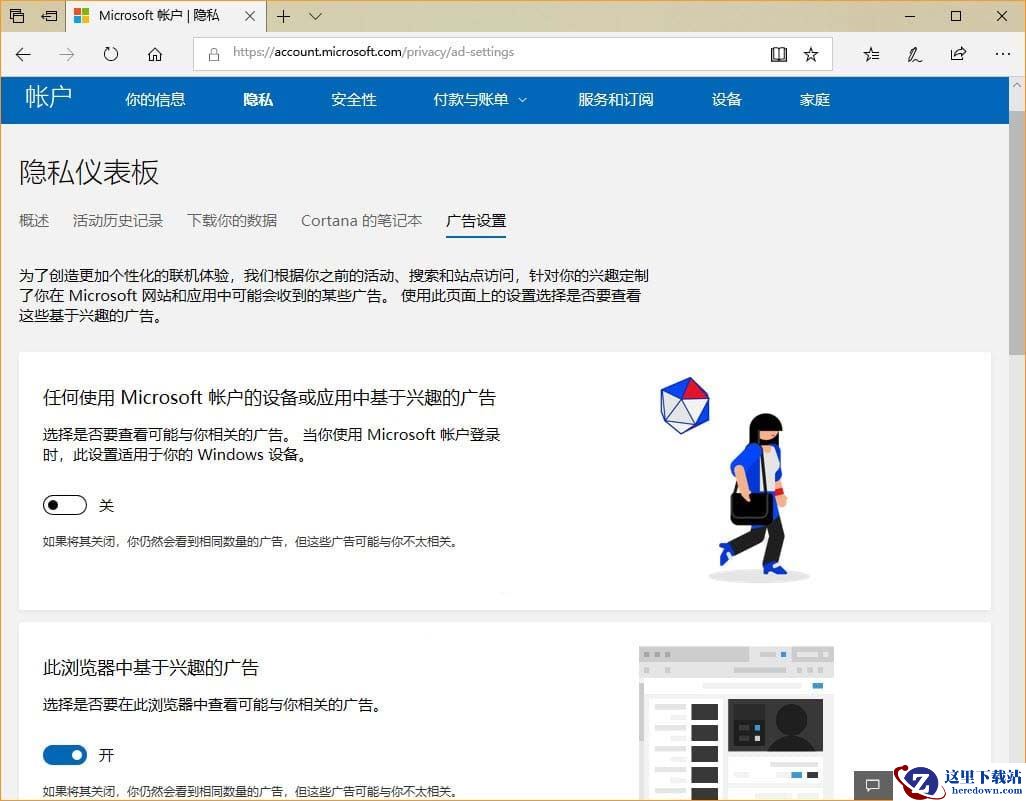Open a new tab with plus icon
Viewport: 1026px width, 801px height.
pos(283,16)
